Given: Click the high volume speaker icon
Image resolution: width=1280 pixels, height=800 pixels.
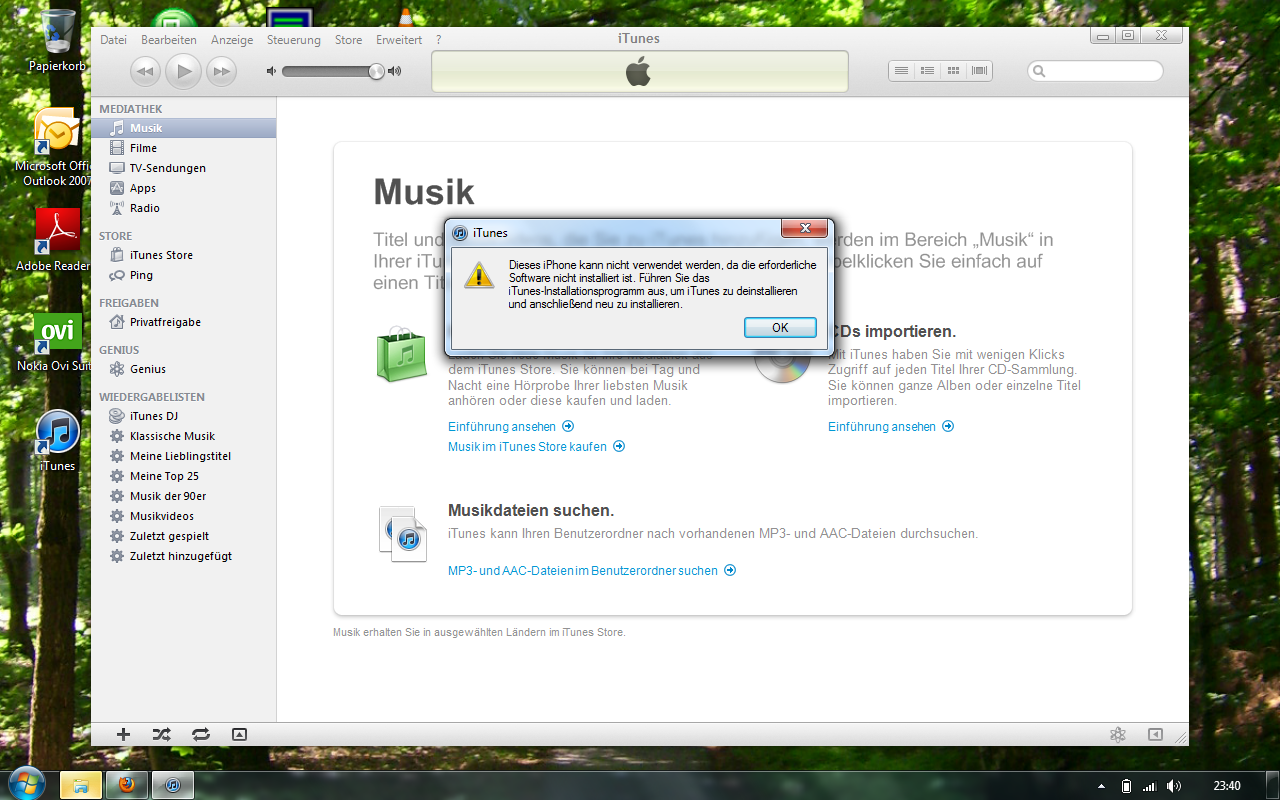Looking at the screenshot, I should tap(394, 71).
